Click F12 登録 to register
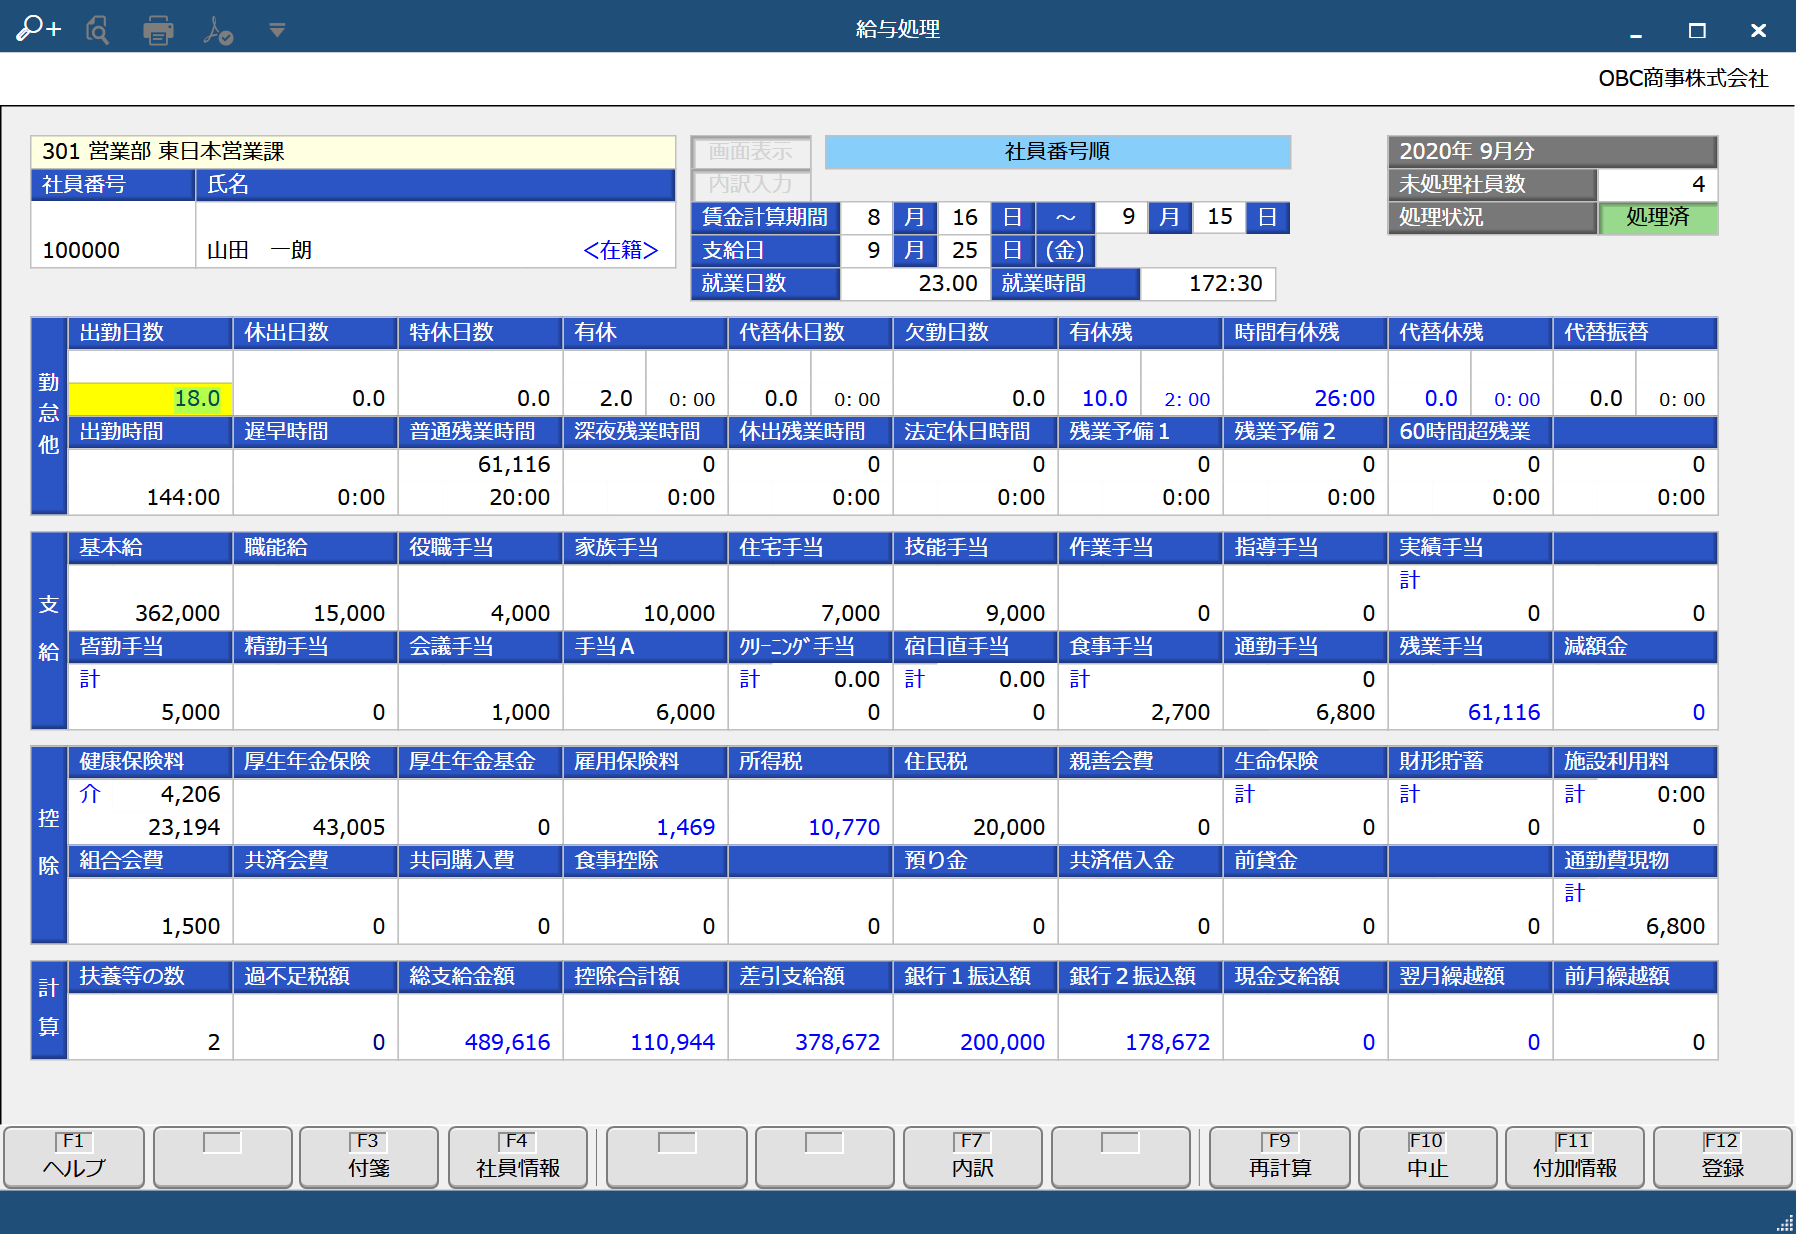This screenshot has width=1796, height=1234. (x=1722, y=1157)
